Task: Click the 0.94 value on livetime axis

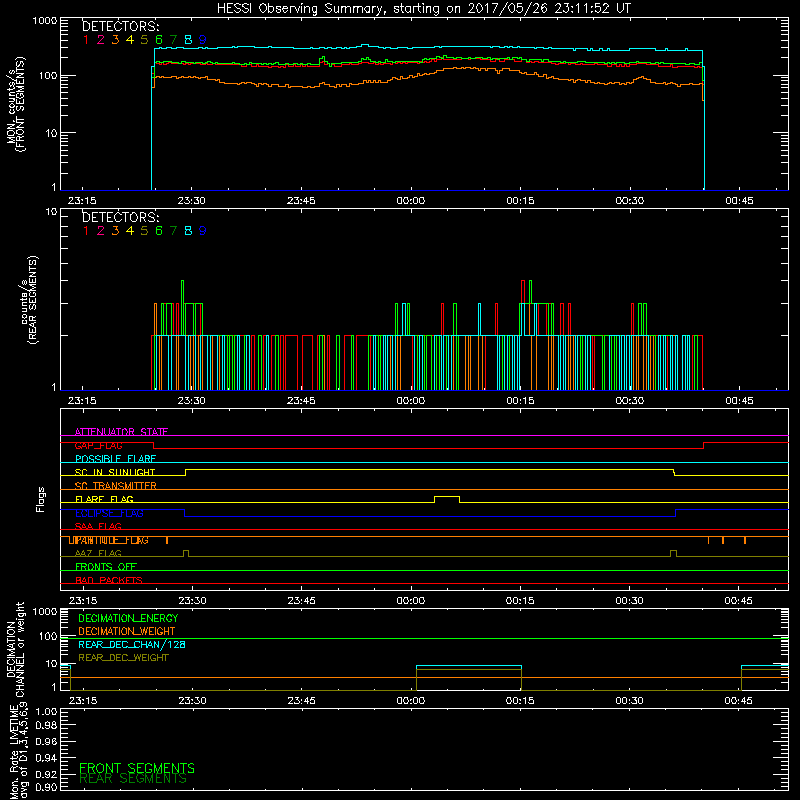Action: pos(46,757)
